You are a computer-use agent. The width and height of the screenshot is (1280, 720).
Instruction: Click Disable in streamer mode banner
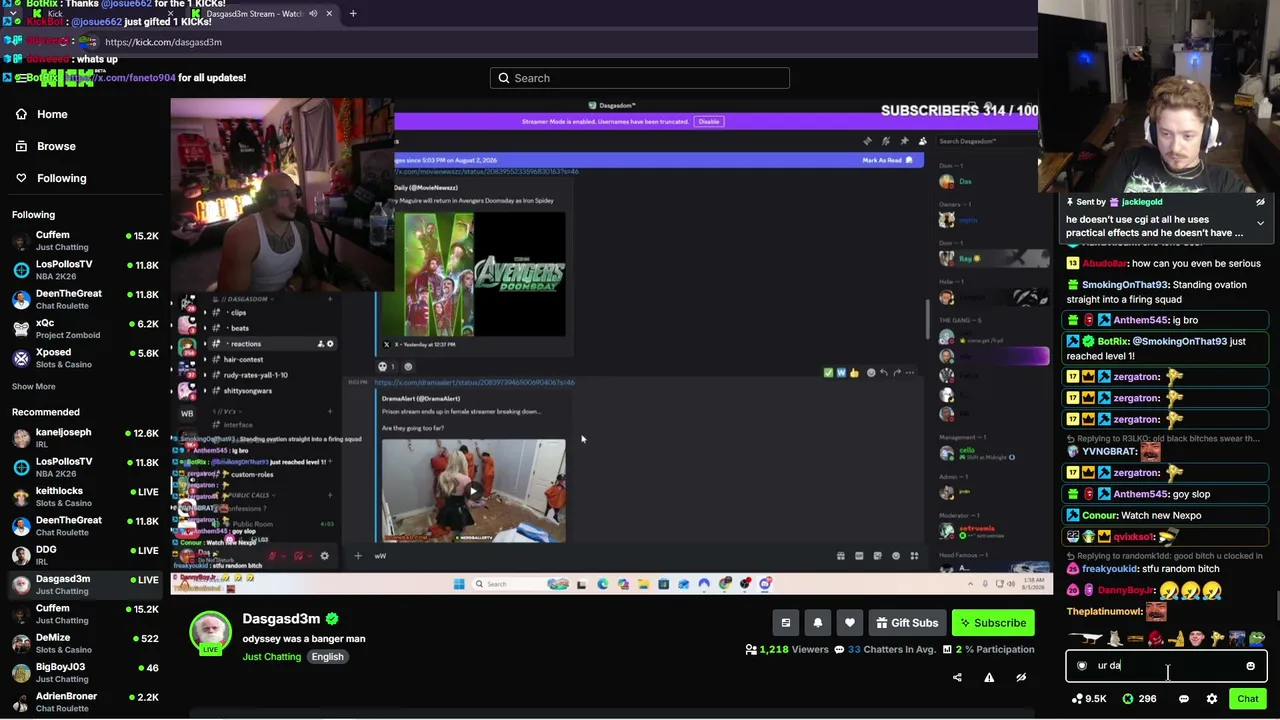click(709, 121)
